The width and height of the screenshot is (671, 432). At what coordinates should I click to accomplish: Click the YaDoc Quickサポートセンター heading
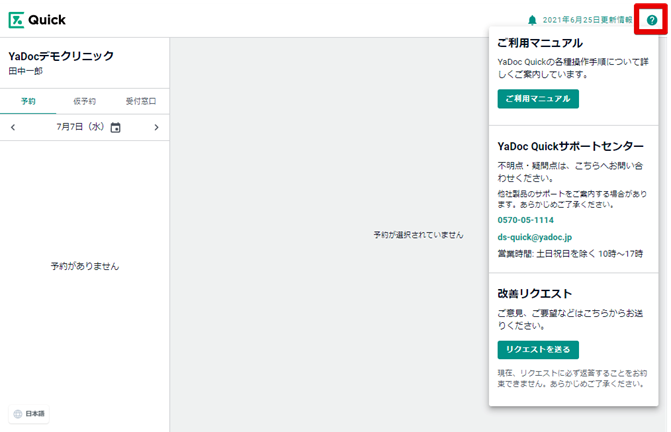pyautogui.click(x=570, y=146)
